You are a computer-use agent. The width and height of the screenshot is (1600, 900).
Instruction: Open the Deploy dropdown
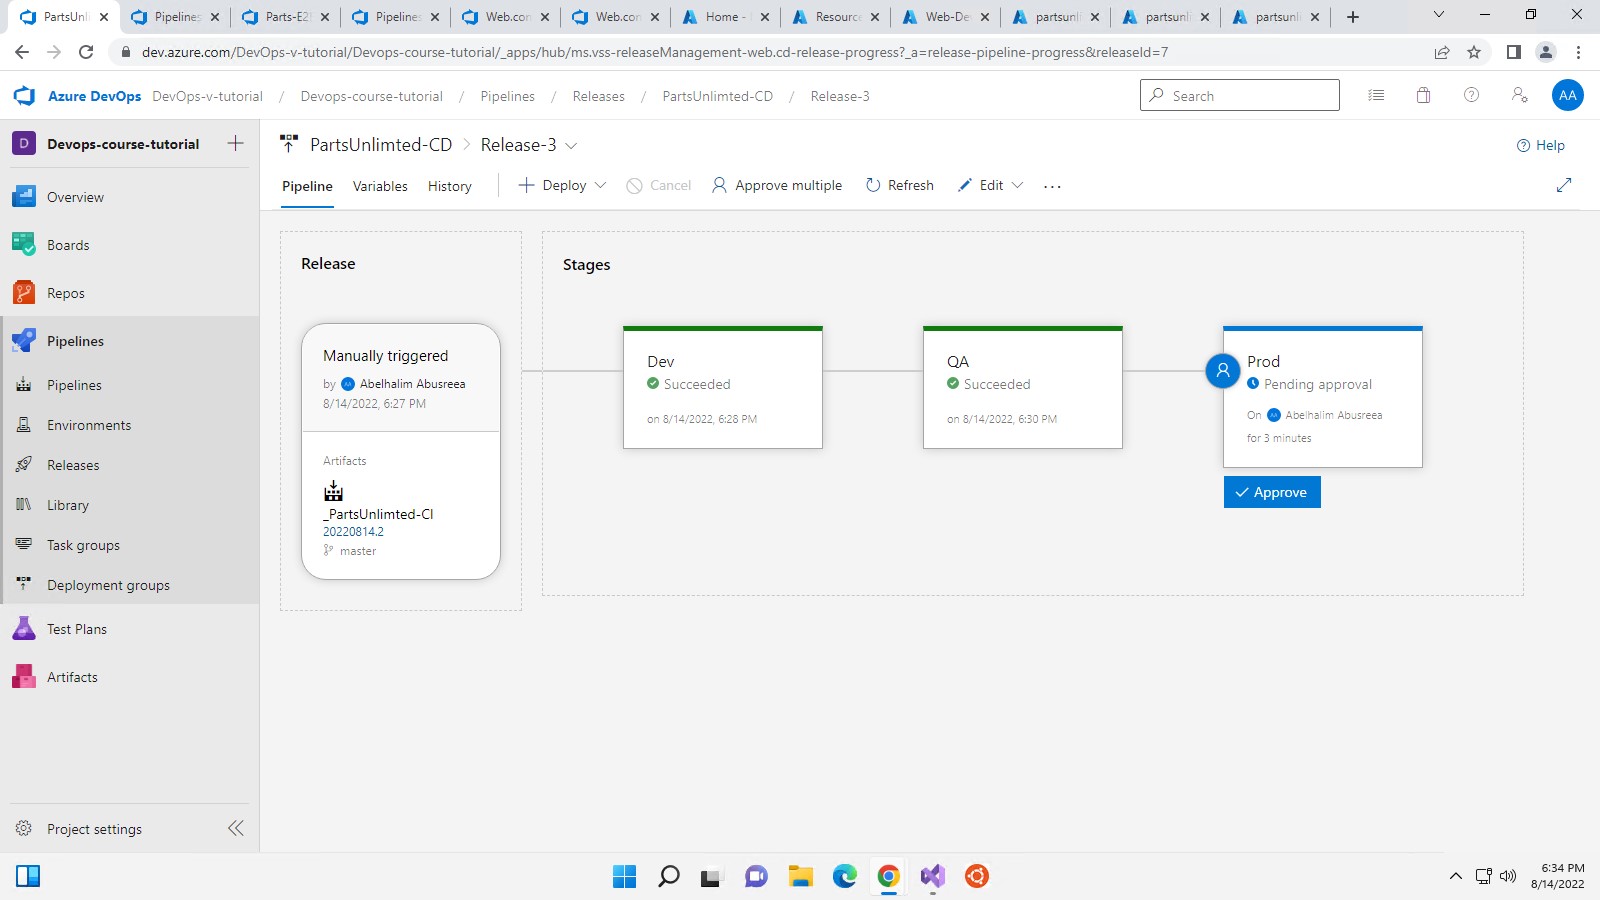pos(563,185)
